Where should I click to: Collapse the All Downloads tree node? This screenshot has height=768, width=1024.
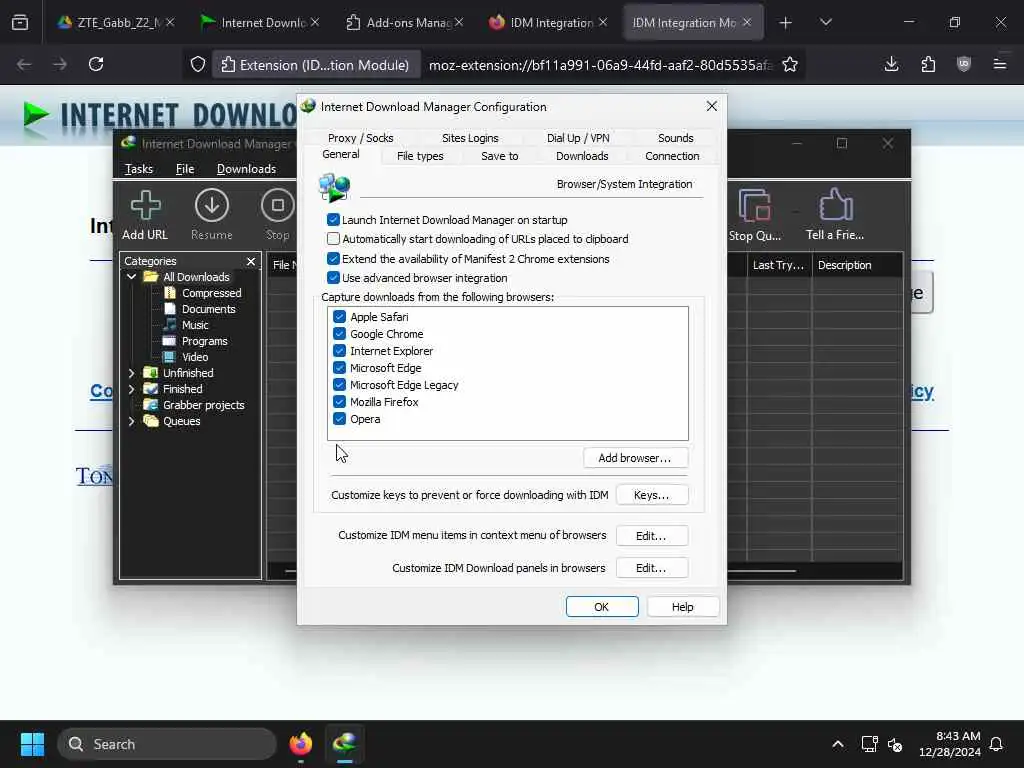(131, 277)
